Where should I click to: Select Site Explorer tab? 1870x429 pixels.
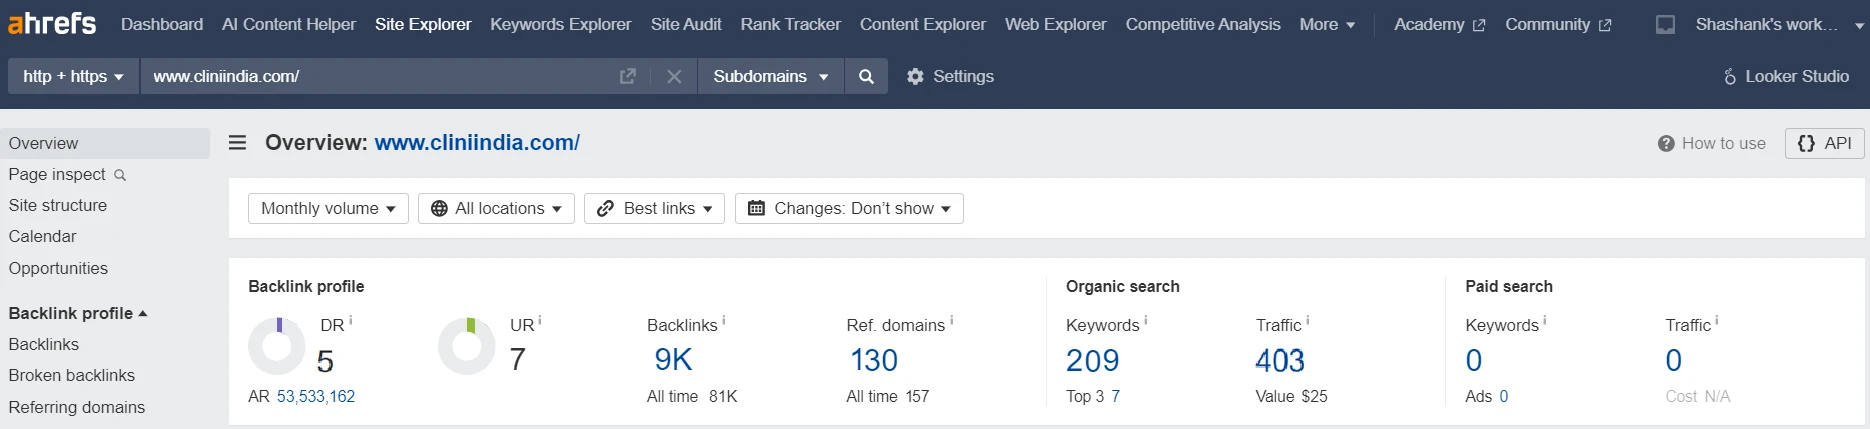tap(423, 24)
